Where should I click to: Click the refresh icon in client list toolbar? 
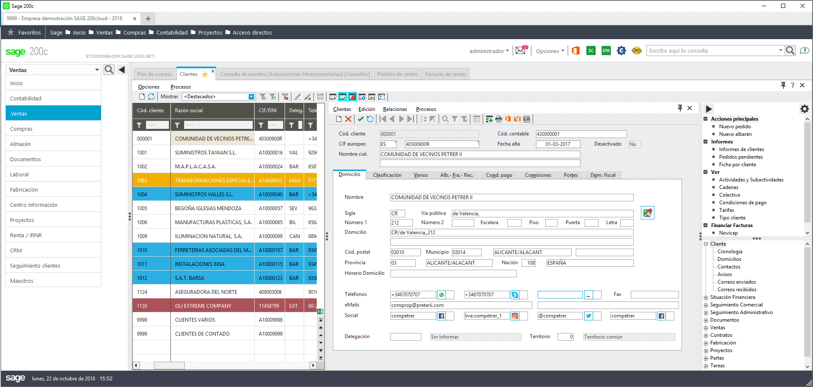click(x=151, y=96)
